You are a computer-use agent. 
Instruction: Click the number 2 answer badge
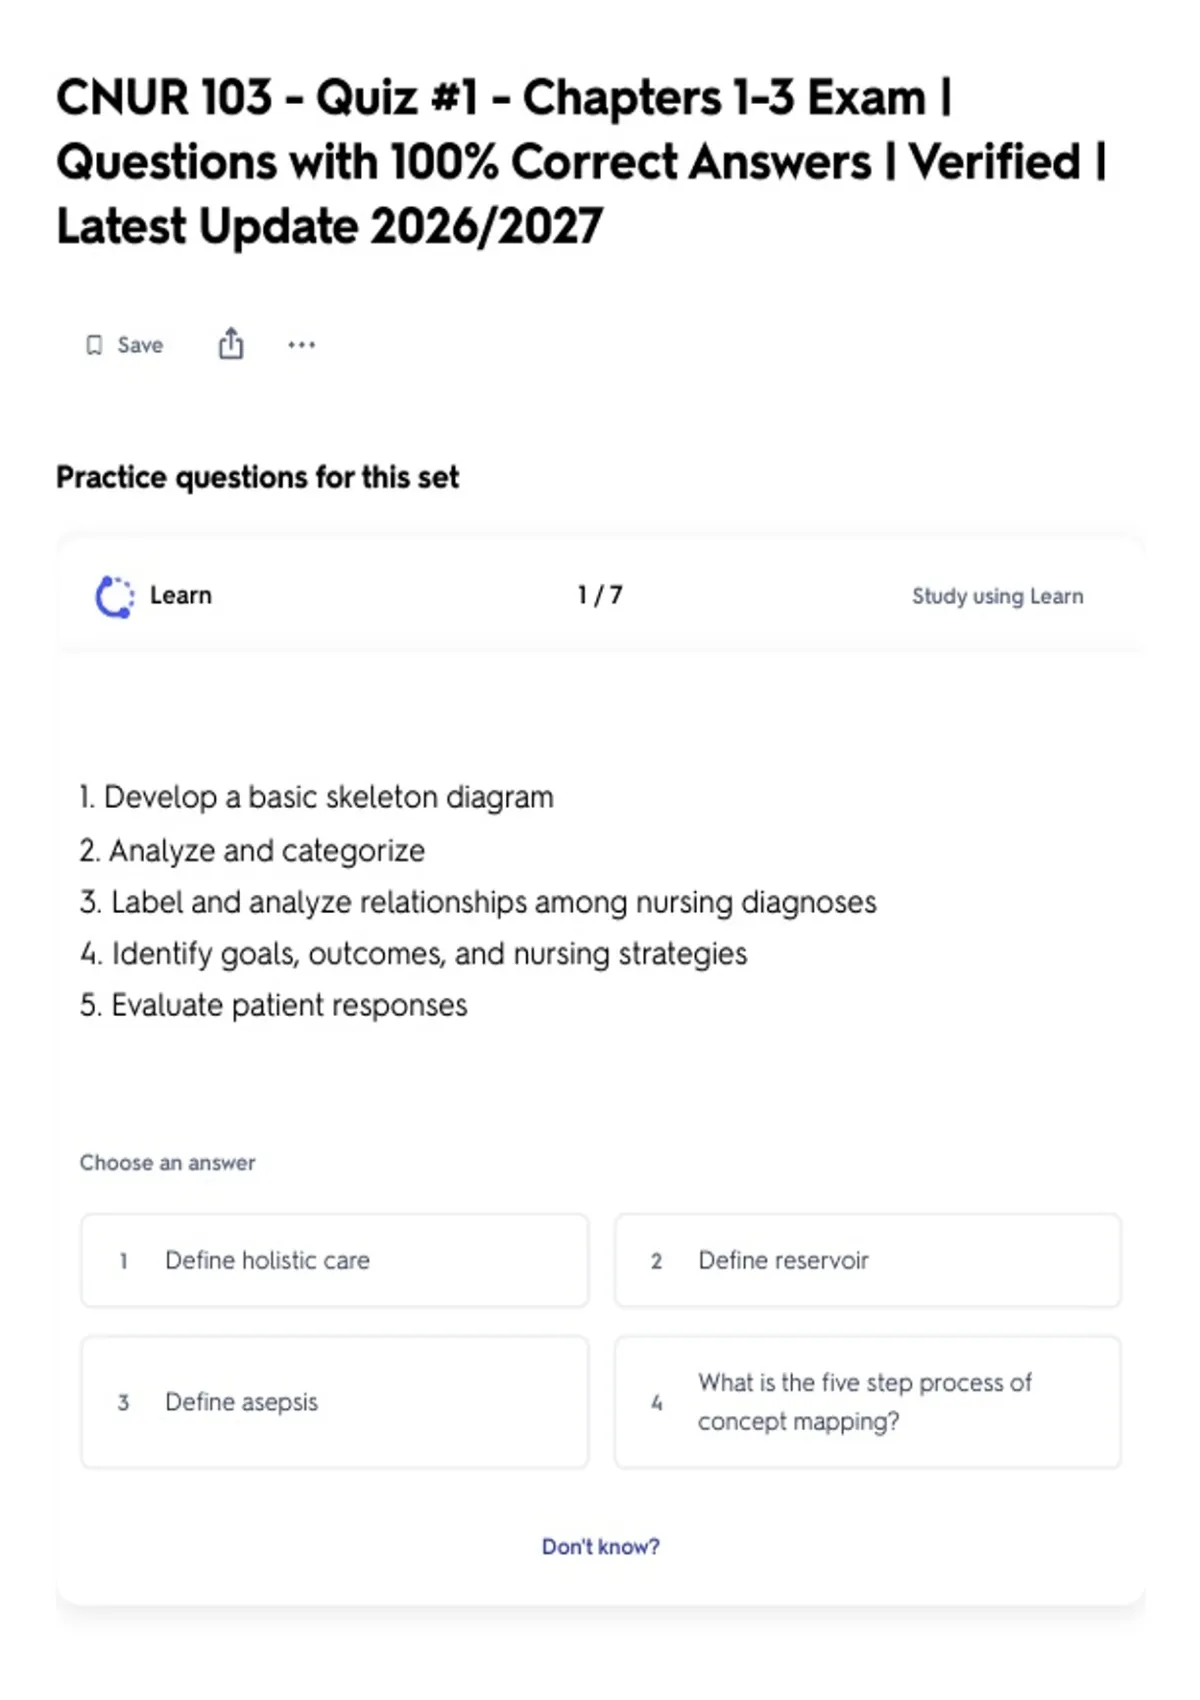point(656,1261)
